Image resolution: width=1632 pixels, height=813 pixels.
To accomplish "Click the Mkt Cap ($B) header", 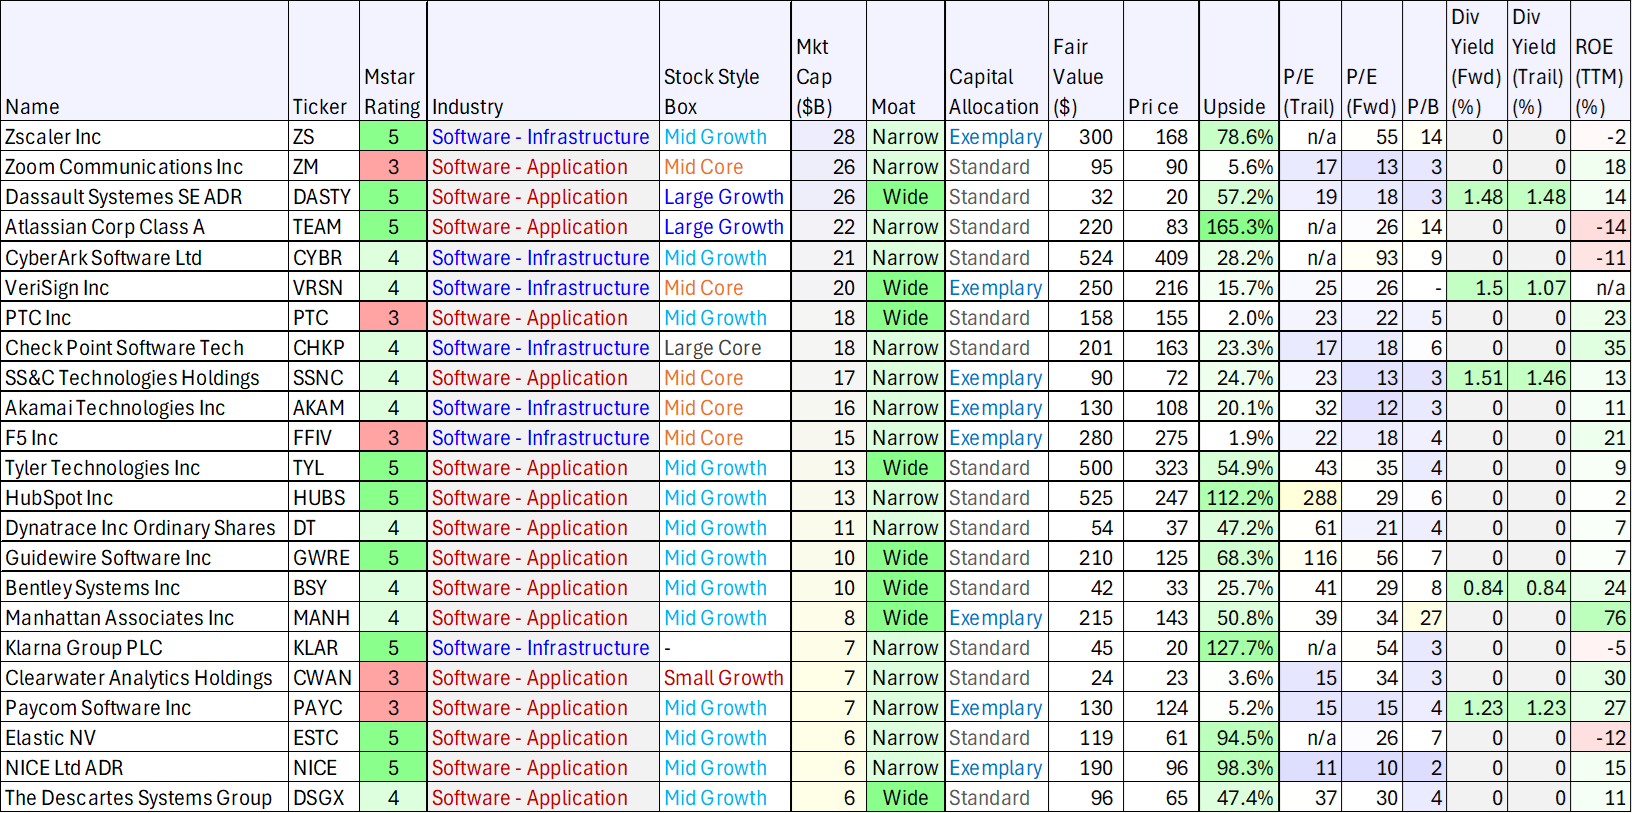I will [828, 61].
